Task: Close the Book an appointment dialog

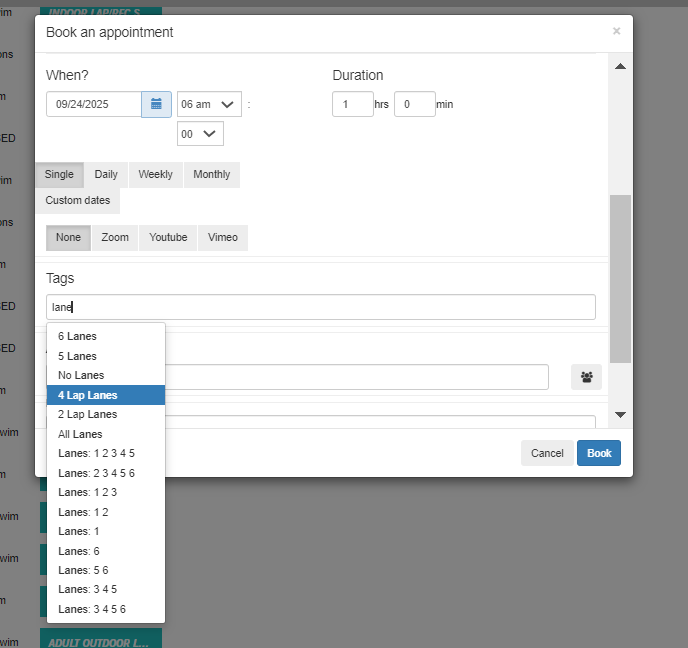Action: pos(616,31)
